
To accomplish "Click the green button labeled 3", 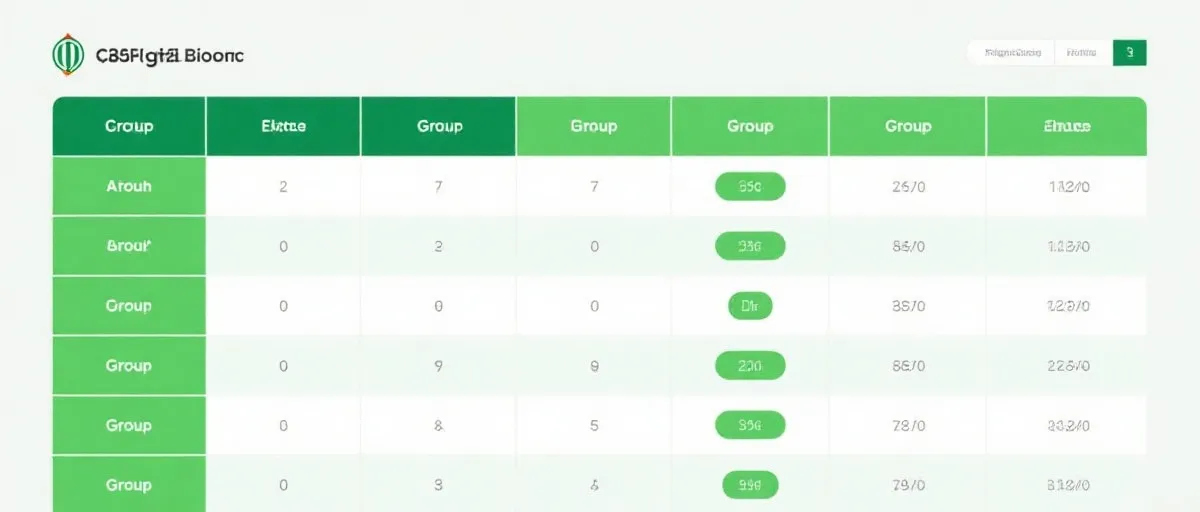I will pyautogui.click(x=1129, y=53).
